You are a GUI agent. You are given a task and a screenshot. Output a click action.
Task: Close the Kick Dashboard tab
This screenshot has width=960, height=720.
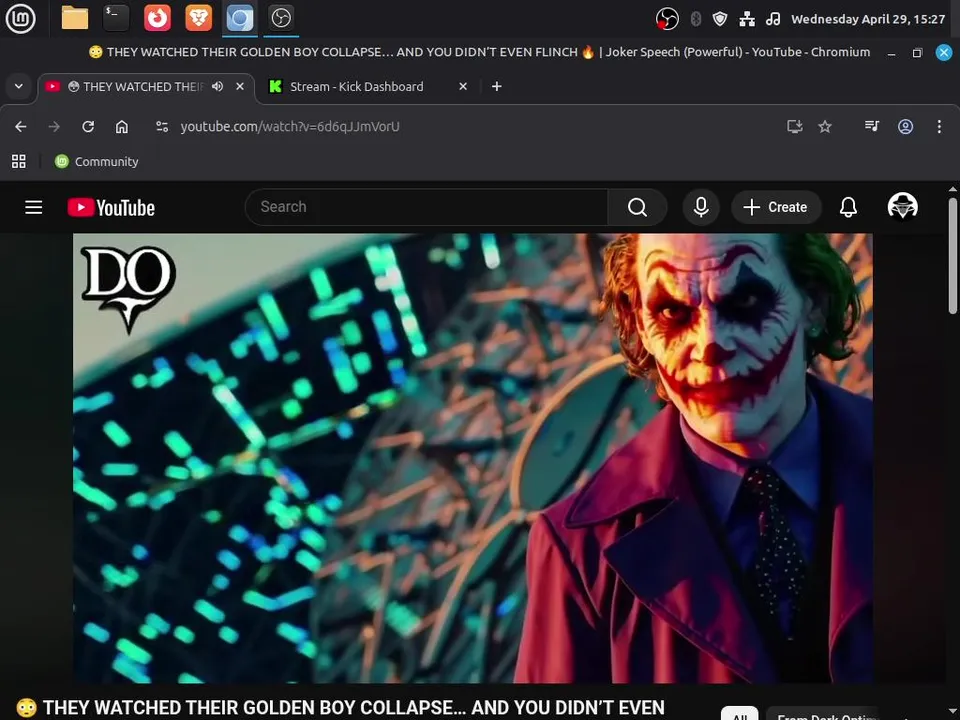coord(463,86)
